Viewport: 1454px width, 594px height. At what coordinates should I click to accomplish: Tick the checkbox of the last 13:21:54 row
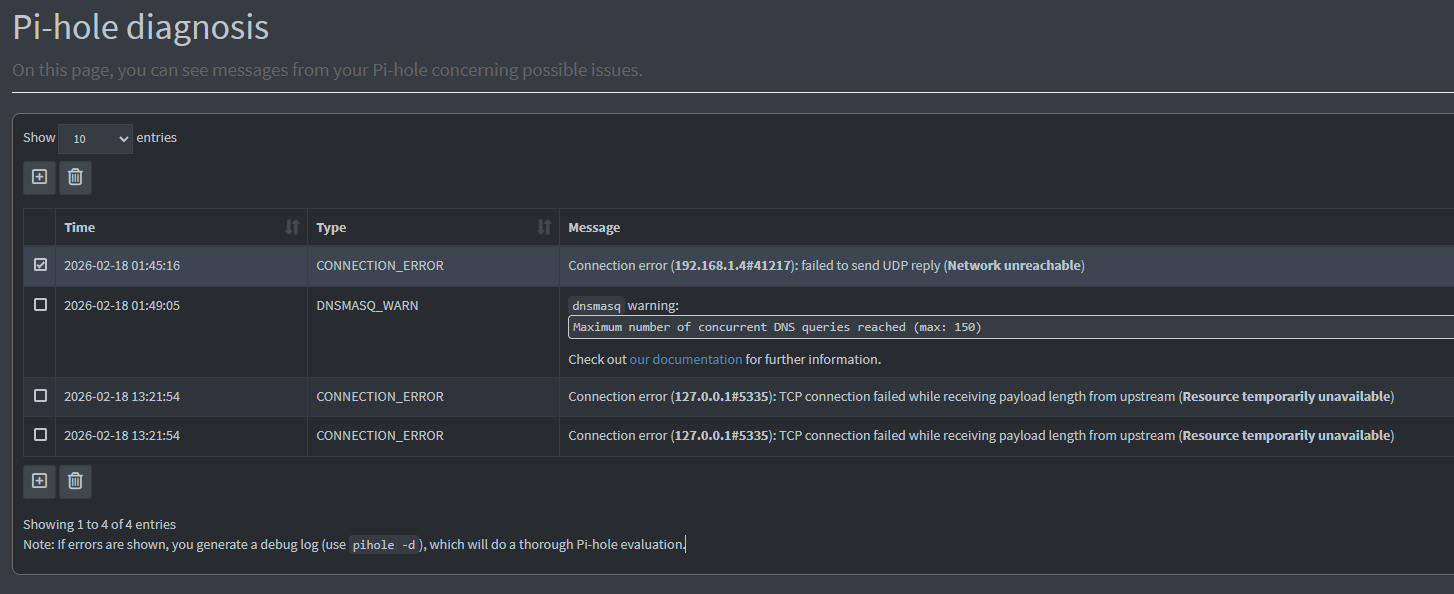(x=40, y=435)
